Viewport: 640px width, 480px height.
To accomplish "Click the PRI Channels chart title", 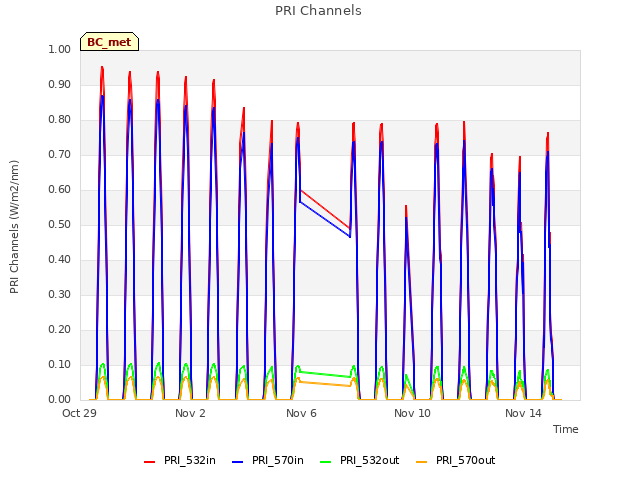I will (x=318, y=11).
